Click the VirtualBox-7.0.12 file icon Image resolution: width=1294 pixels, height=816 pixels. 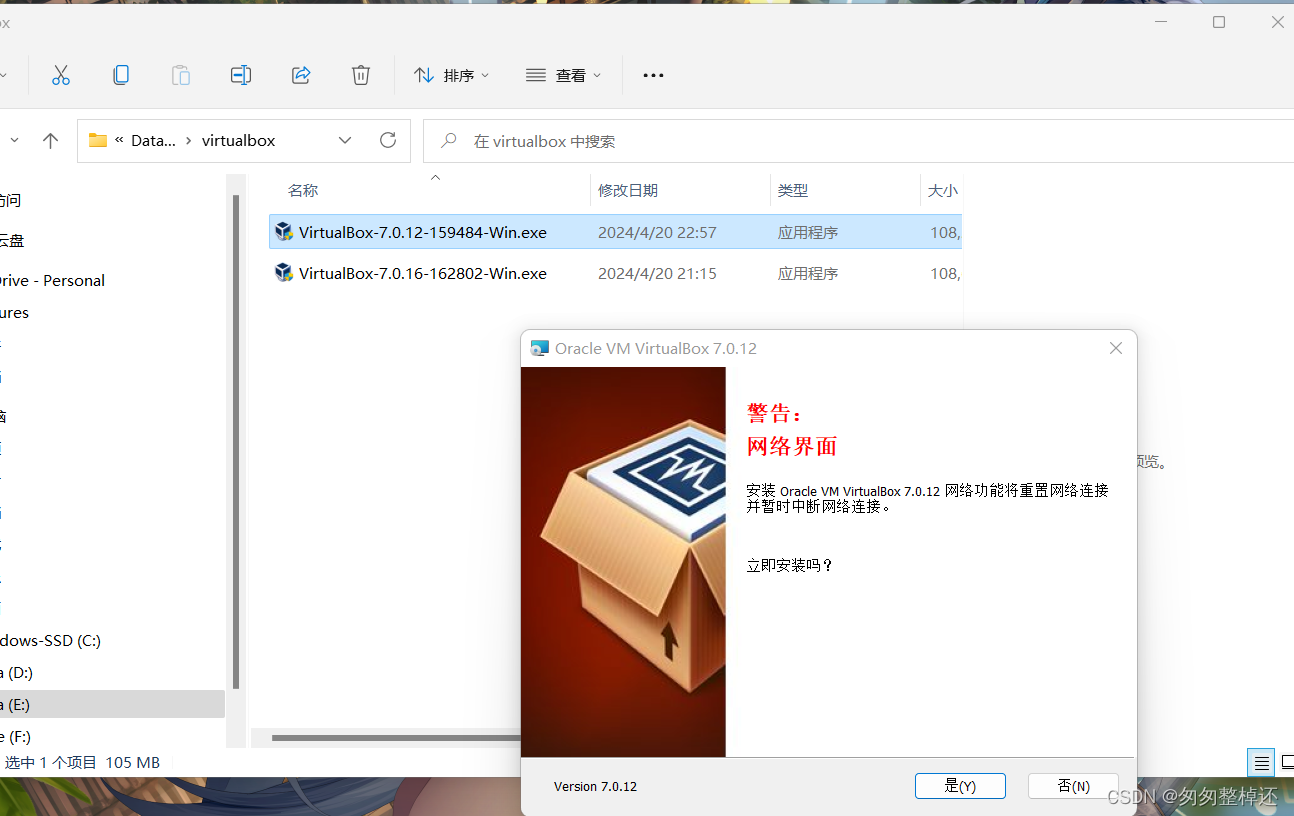(284, 232)
